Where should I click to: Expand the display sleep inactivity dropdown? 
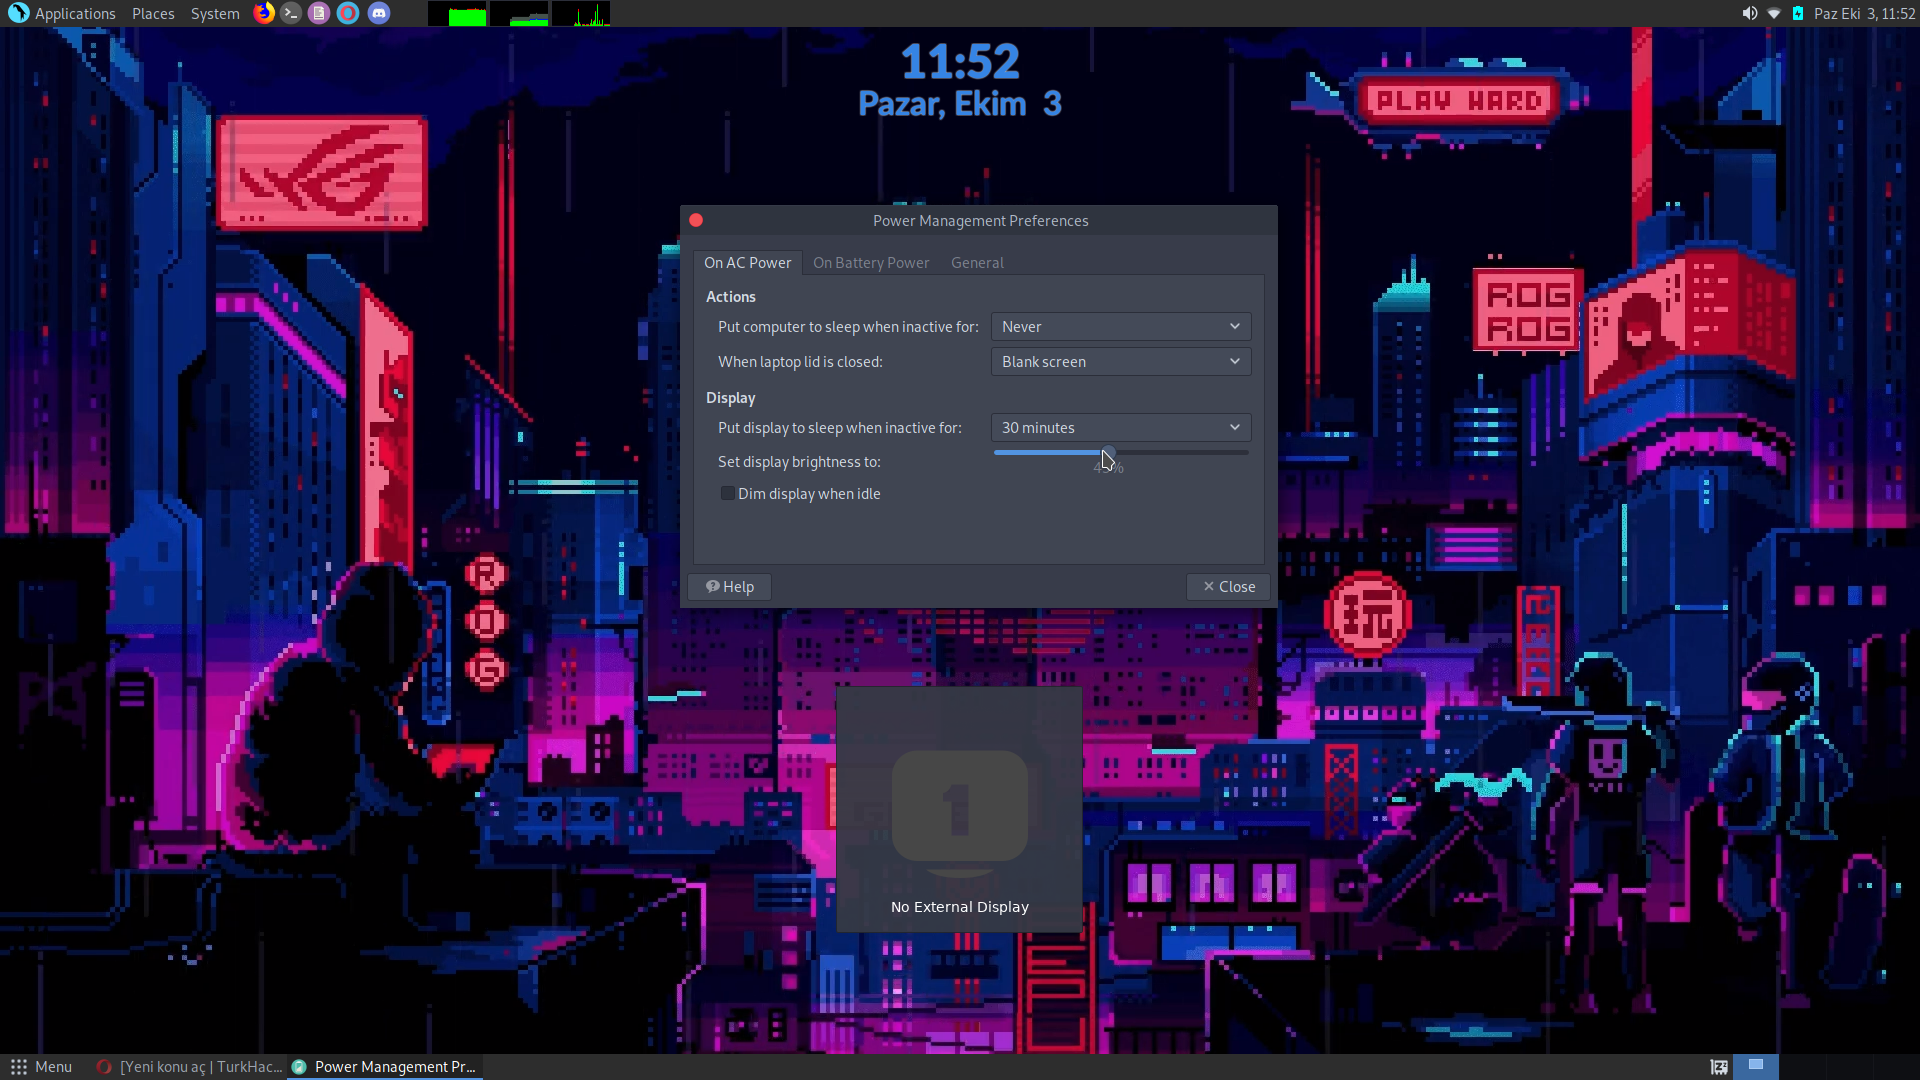pos(1121,428)
